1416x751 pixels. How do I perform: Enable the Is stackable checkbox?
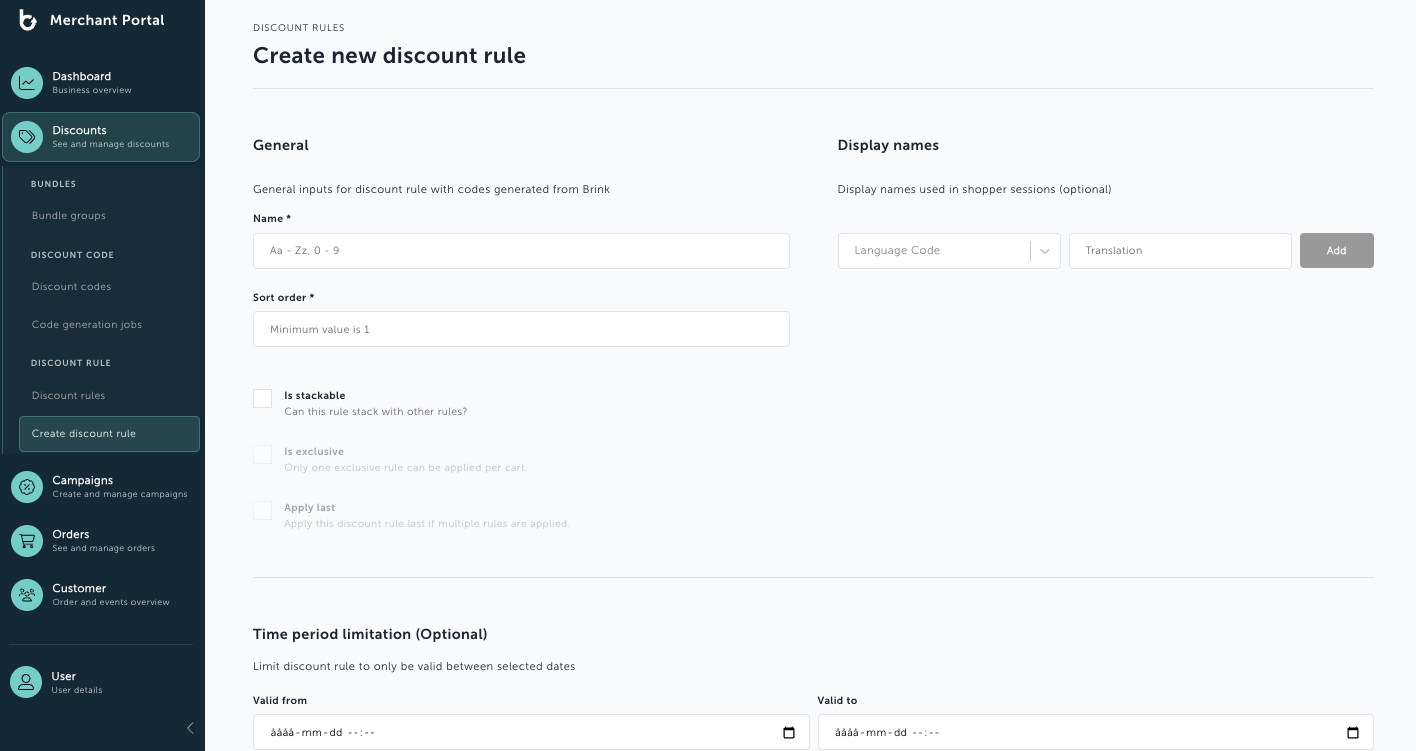(x=263, y=399)
